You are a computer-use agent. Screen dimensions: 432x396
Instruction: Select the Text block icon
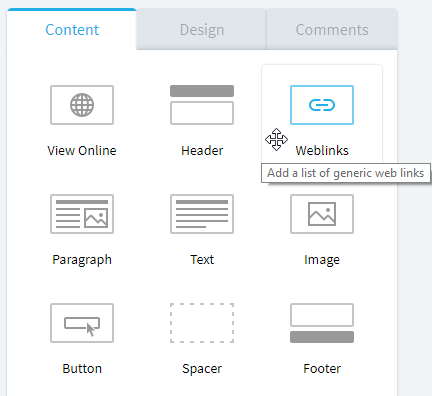coord(202,214)
